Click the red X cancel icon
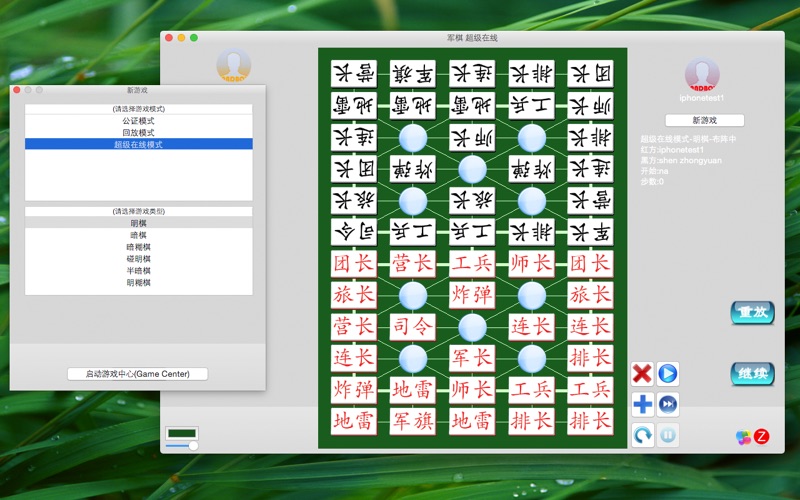 (x=642, y=373)
